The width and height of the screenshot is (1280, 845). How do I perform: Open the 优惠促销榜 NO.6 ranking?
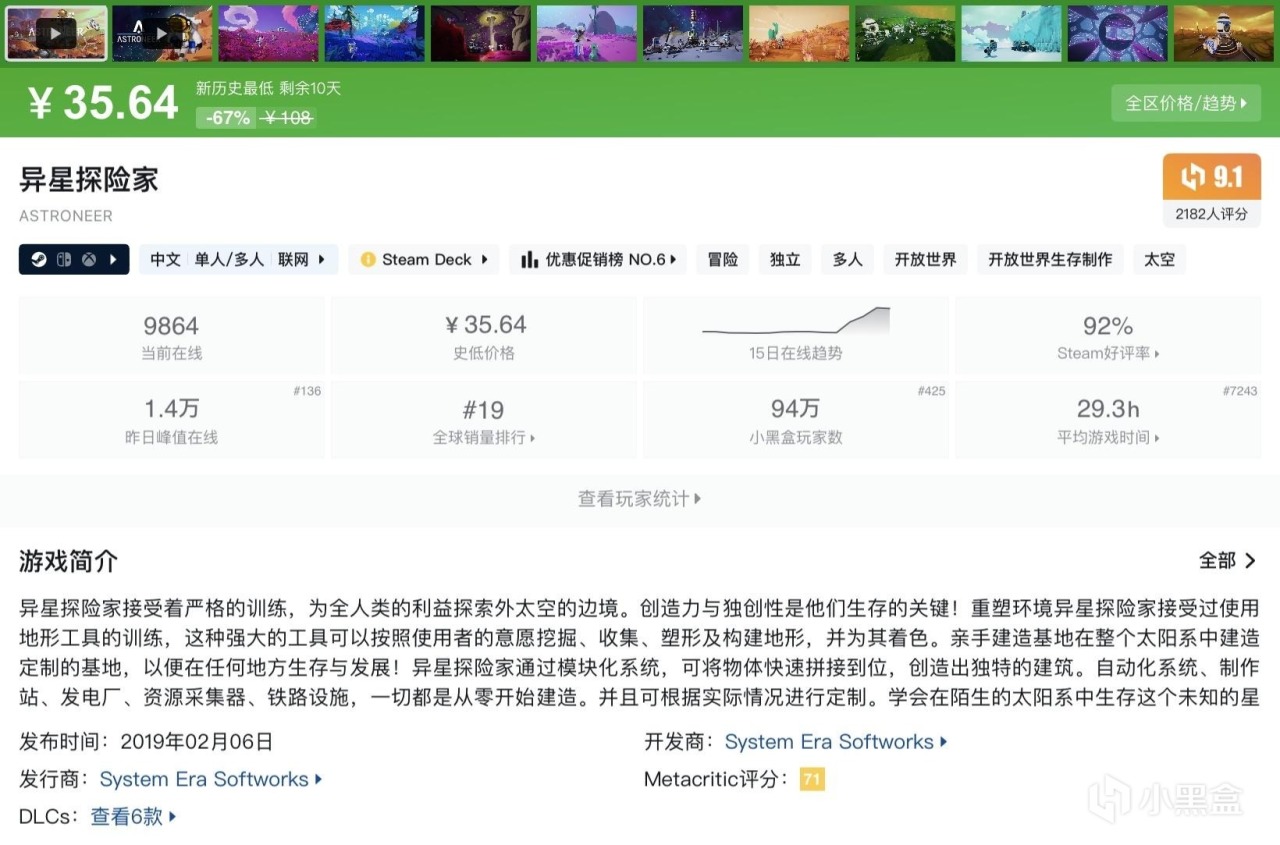598,260
